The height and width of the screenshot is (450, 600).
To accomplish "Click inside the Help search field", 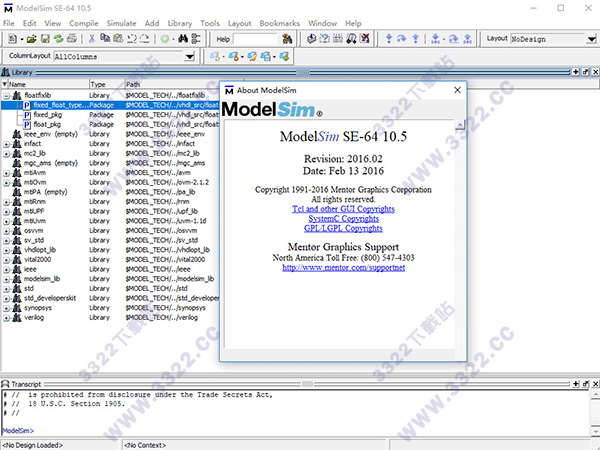I will click(x=255, y=38).
